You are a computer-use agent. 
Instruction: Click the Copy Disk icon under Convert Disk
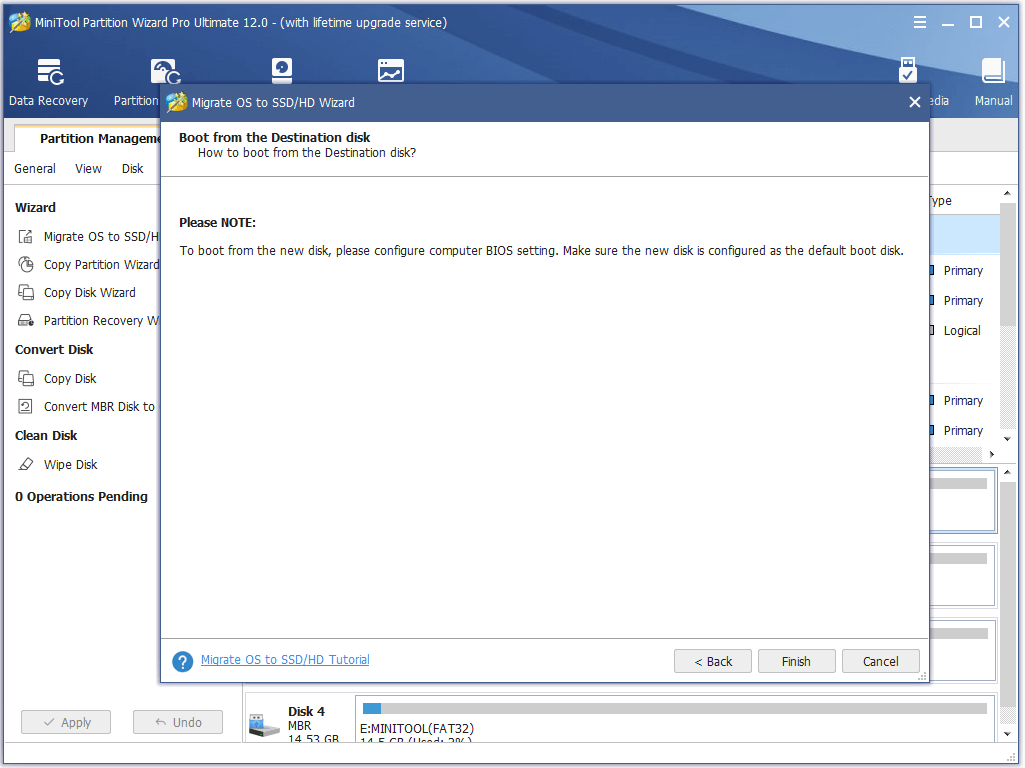(25, 378)
